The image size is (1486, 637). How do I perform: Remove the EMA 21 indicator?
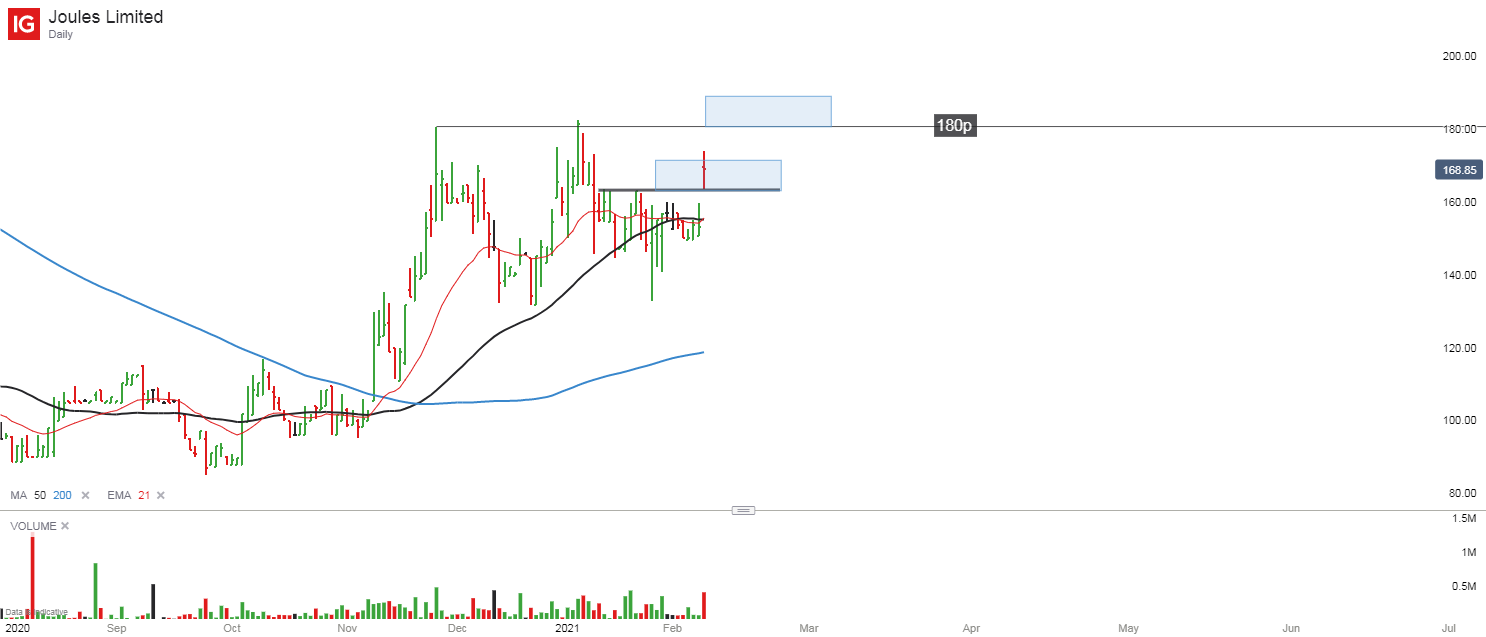click(x=160, y=496)
